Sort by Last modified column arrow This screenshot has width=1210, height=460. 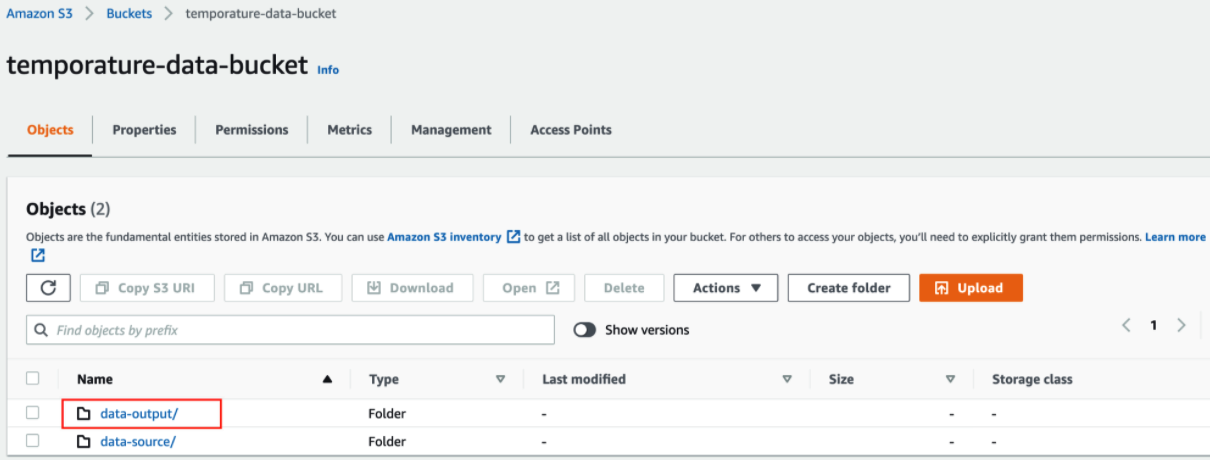787,380
